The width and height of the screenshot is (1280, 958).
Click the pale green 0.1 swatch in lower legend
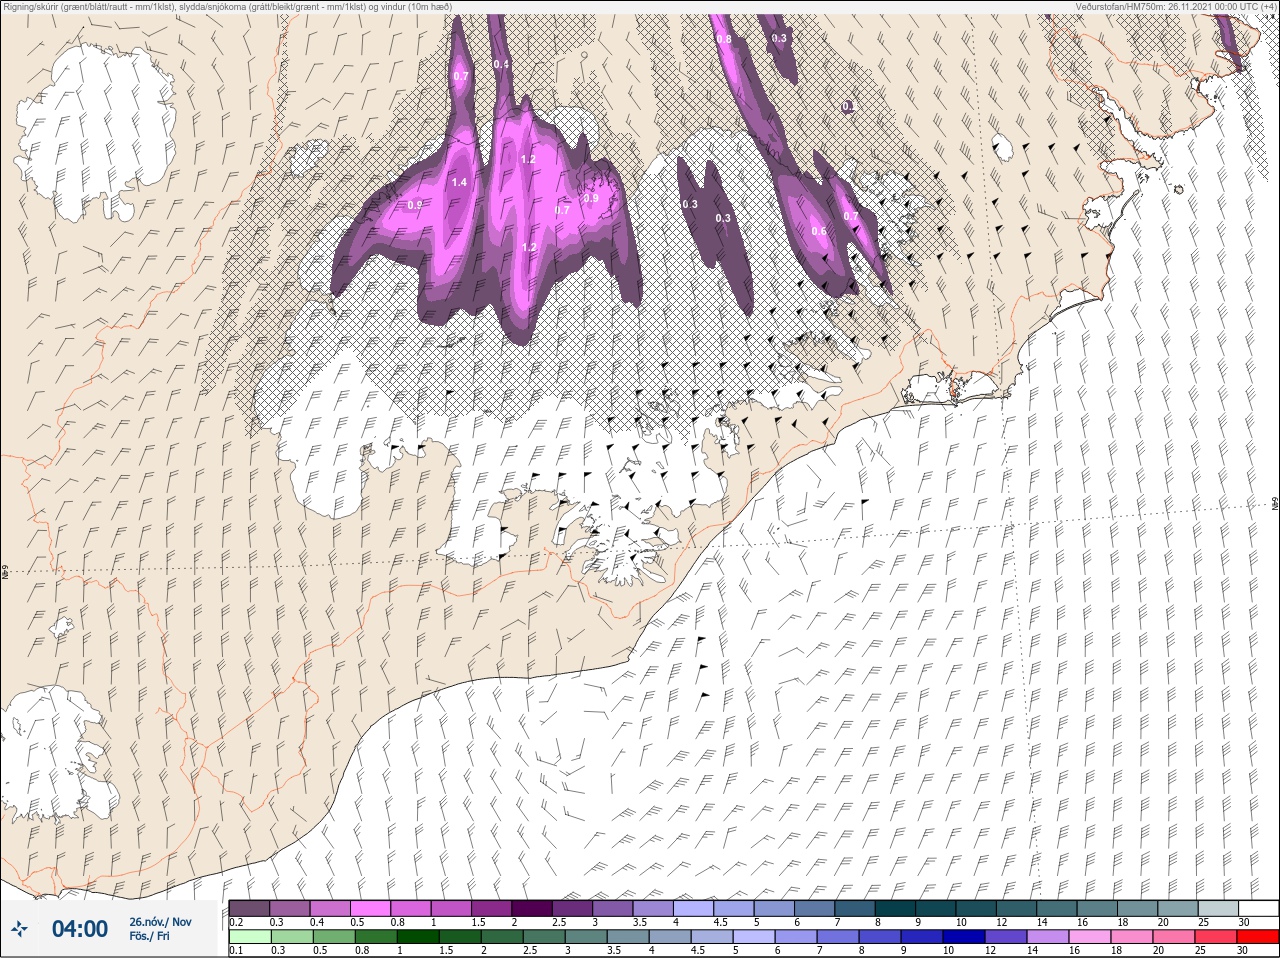pyautogui.click(x=249, y=937)
